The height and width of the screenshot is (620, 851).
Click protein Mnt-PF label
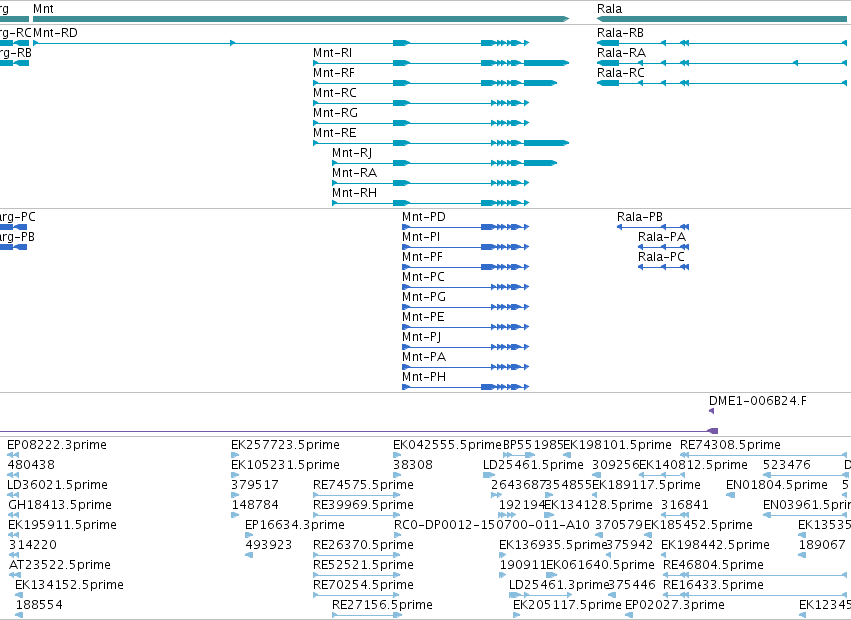pyautogui.click(x=422, y=257)
